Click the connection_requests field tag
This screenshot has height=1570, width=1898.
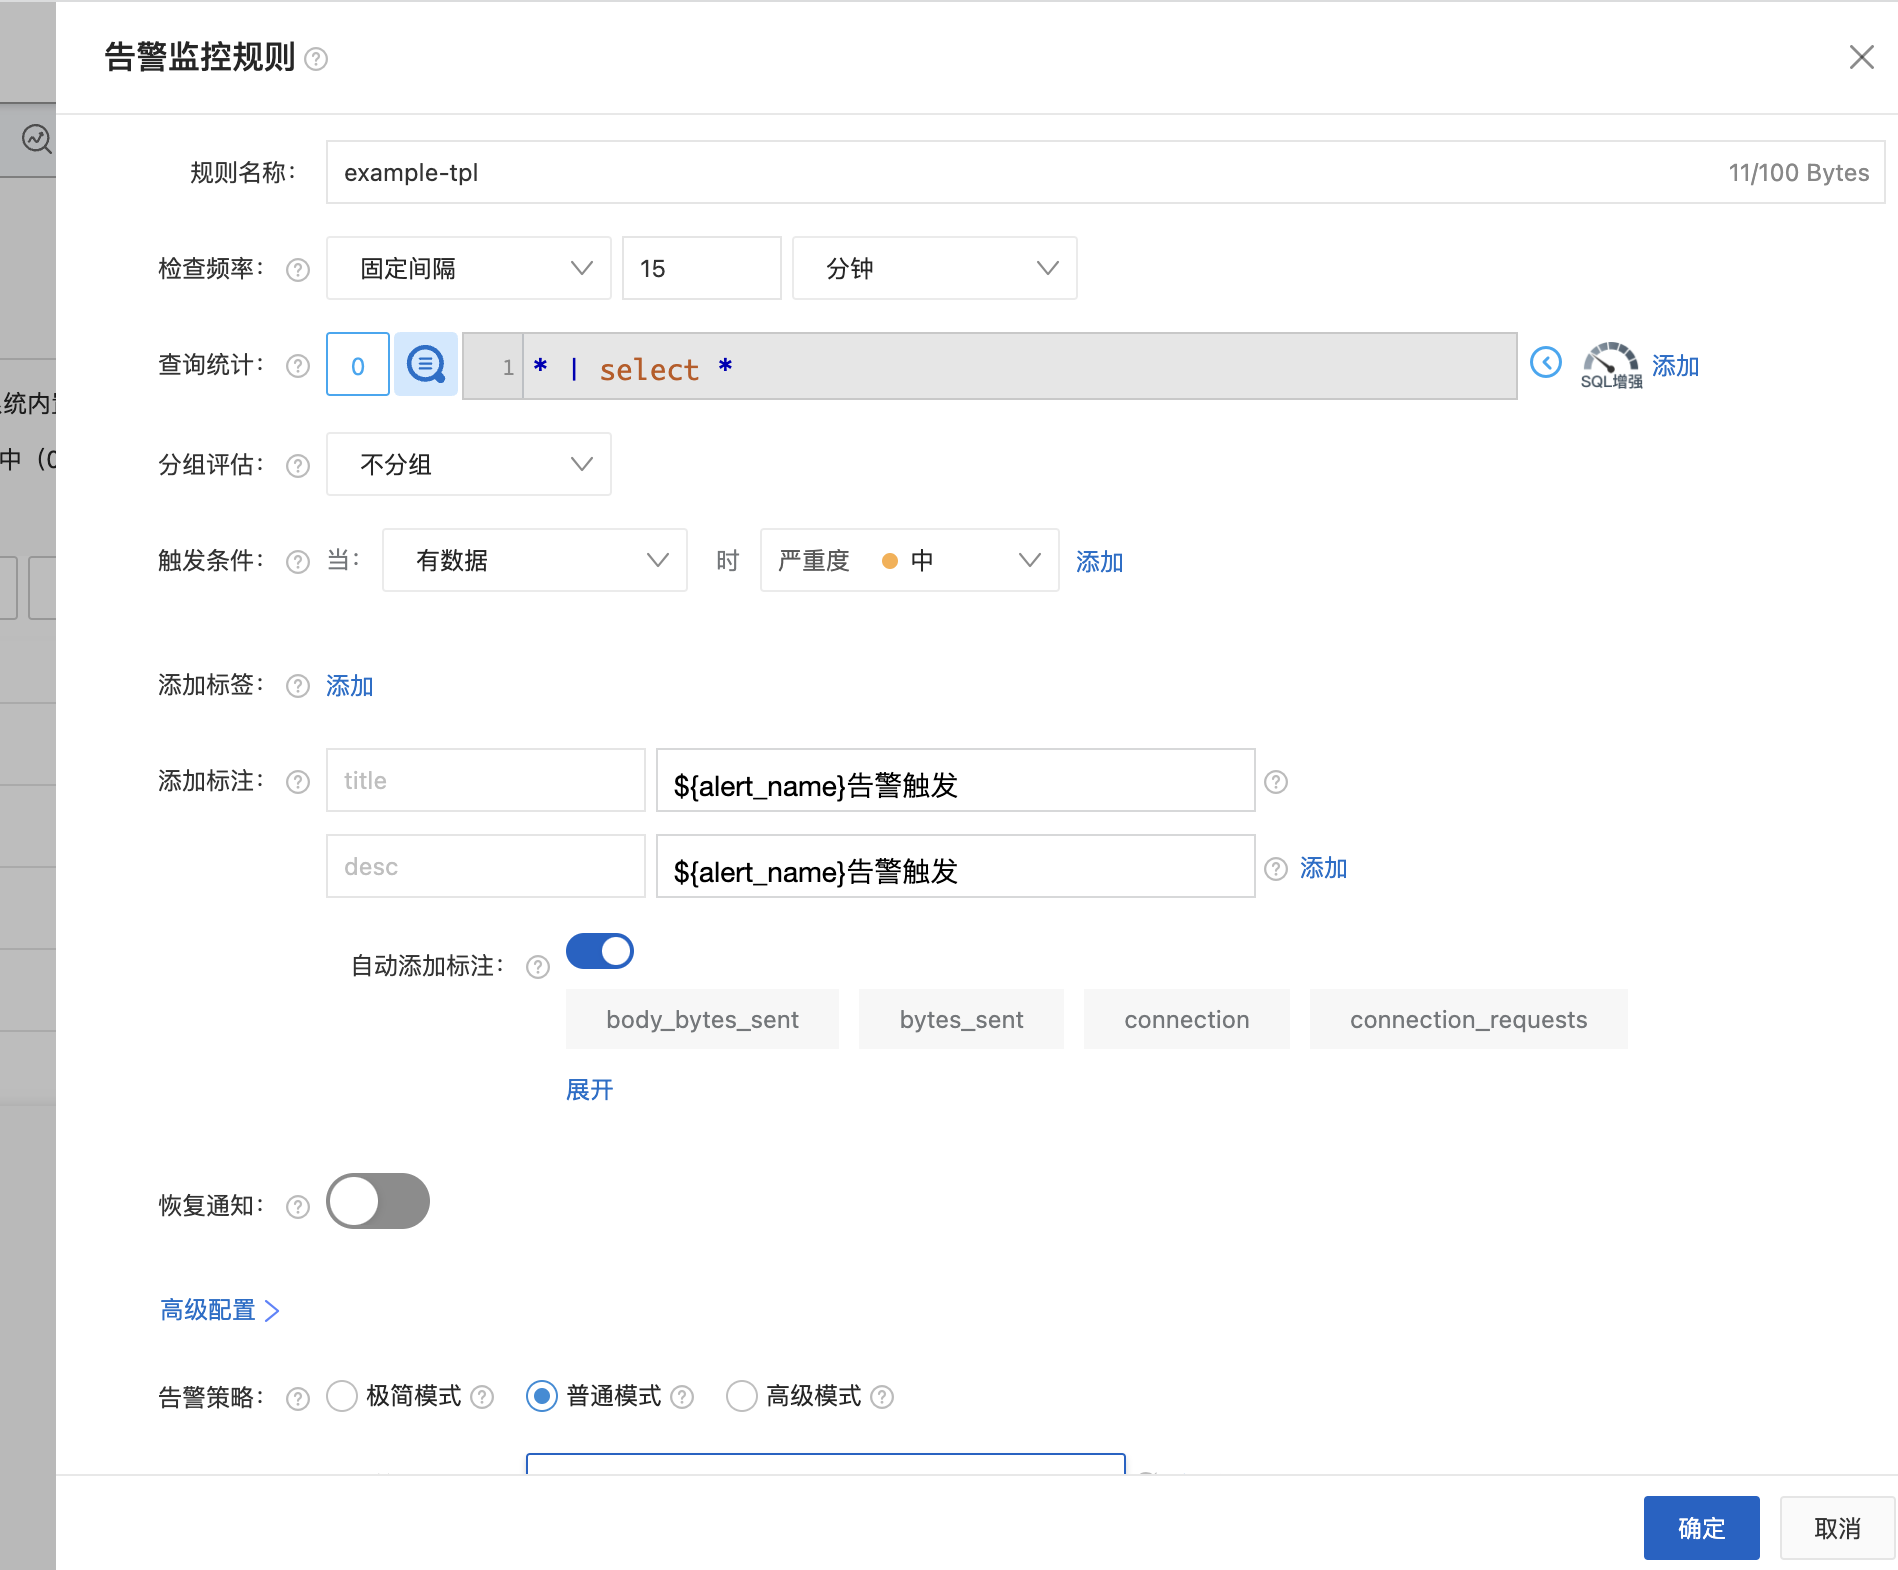click(1469, 1019)
